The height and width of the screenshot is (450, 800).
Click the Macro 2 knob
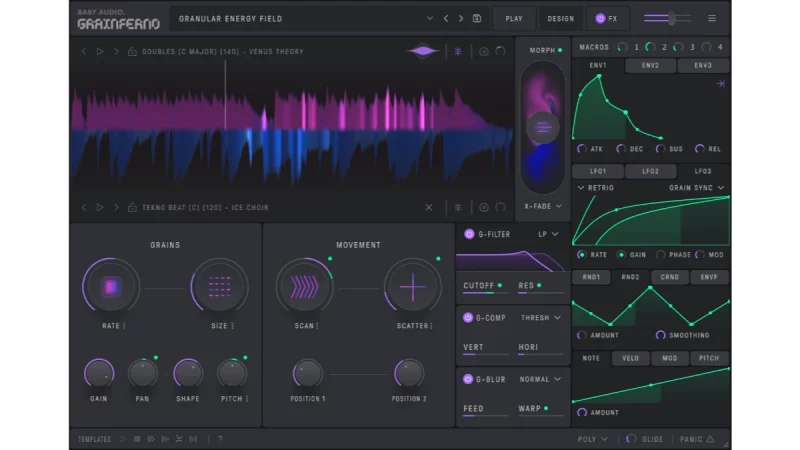(x=650, y=47)
